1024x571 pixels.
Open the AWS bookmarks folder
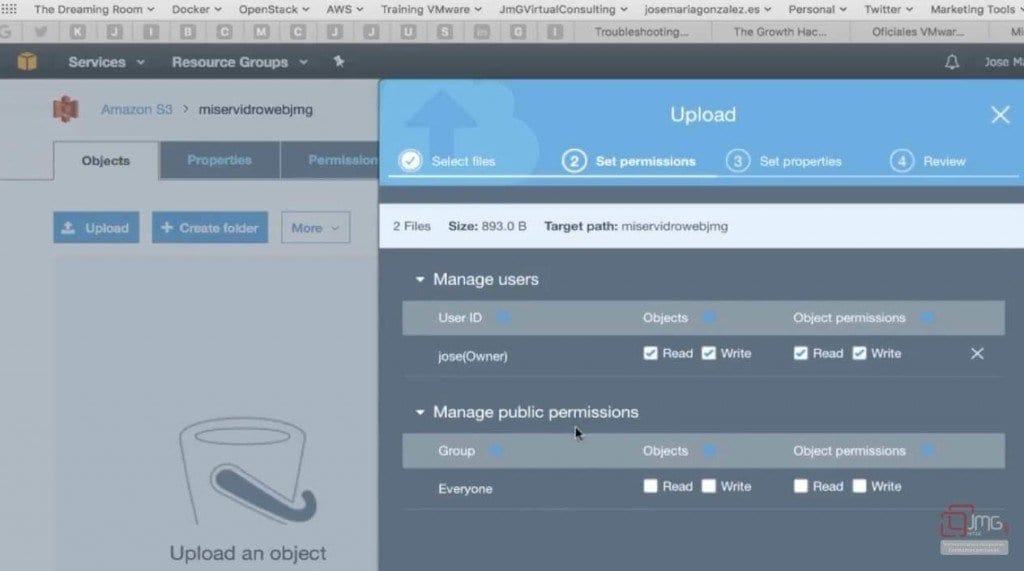coord(345,9)
